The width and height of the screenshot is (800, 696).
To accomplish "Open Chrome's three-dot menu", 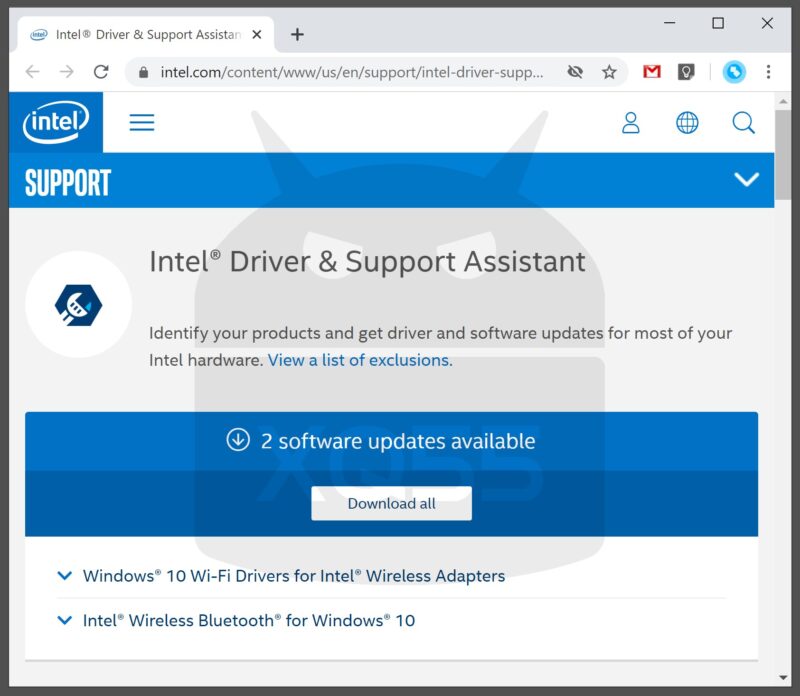I will (x=768, y=72).
